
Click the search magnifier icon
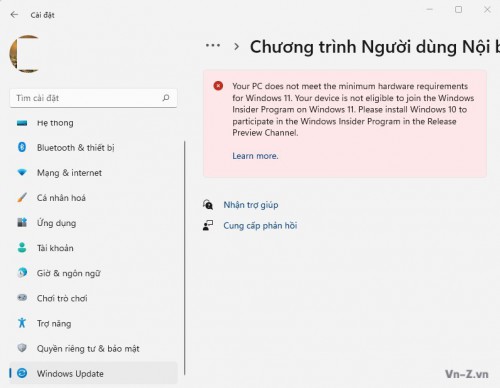point(166,98)
